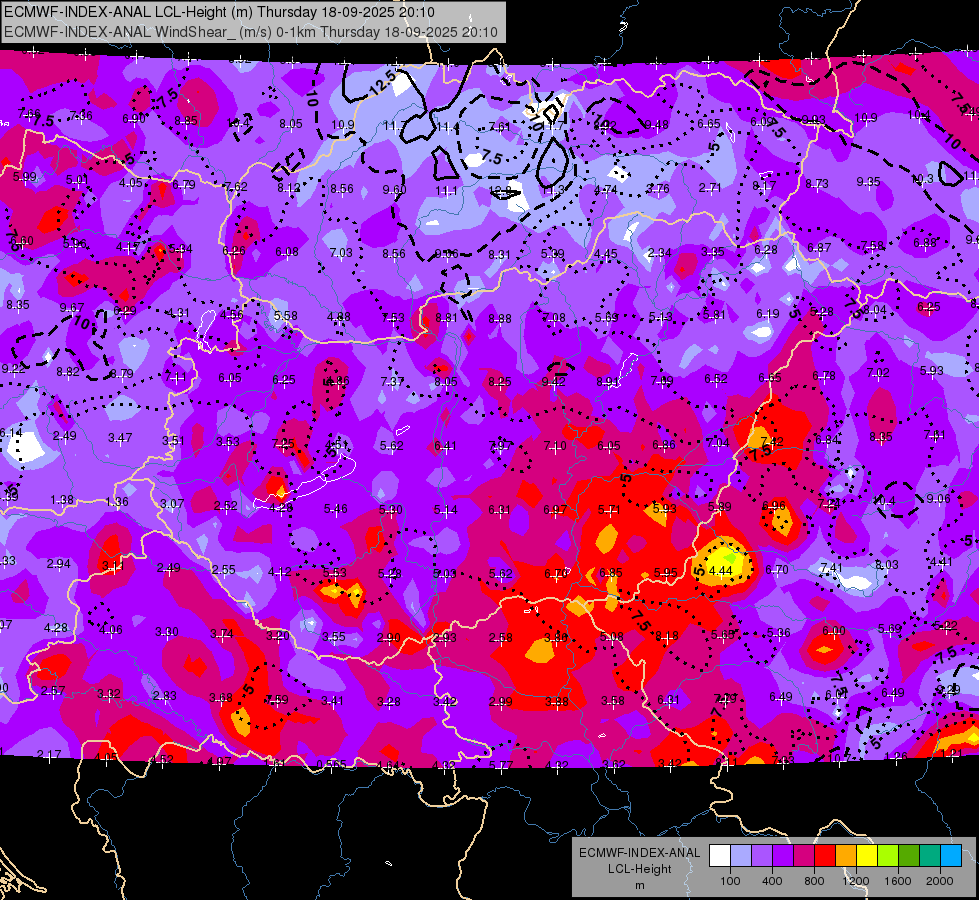Click the '3.47' grid value
979x900 pixels.
tap(120, 437)
